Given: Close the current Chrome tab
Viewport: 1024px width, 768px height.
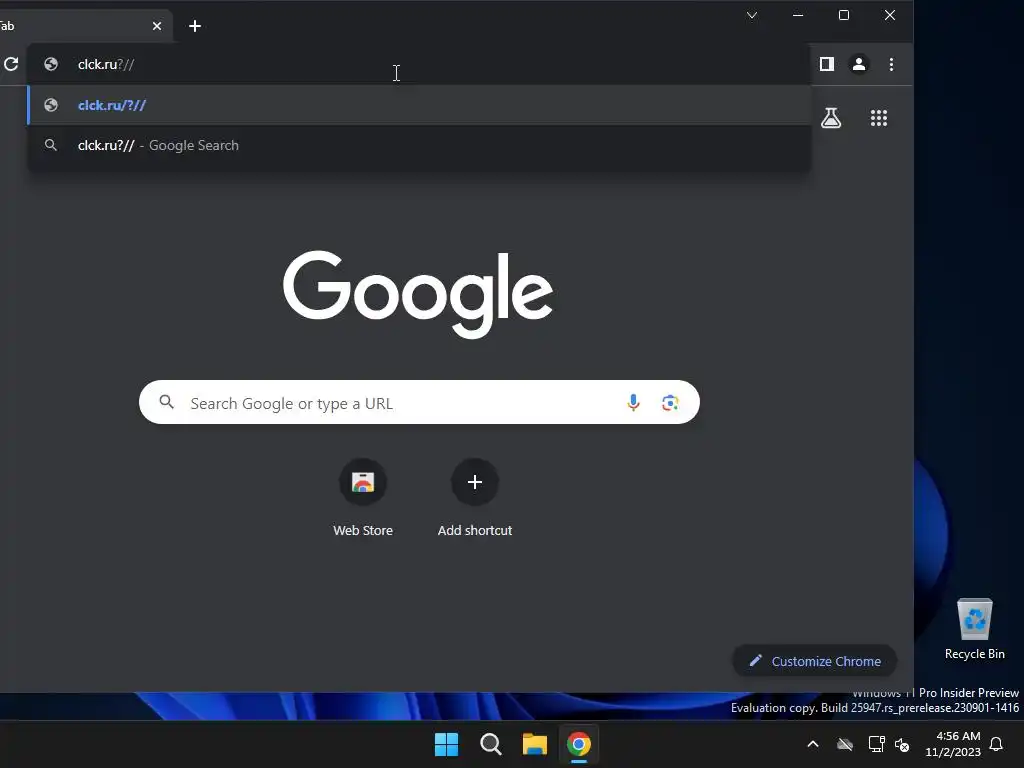Looking at the screenshot, I should 157,26.
